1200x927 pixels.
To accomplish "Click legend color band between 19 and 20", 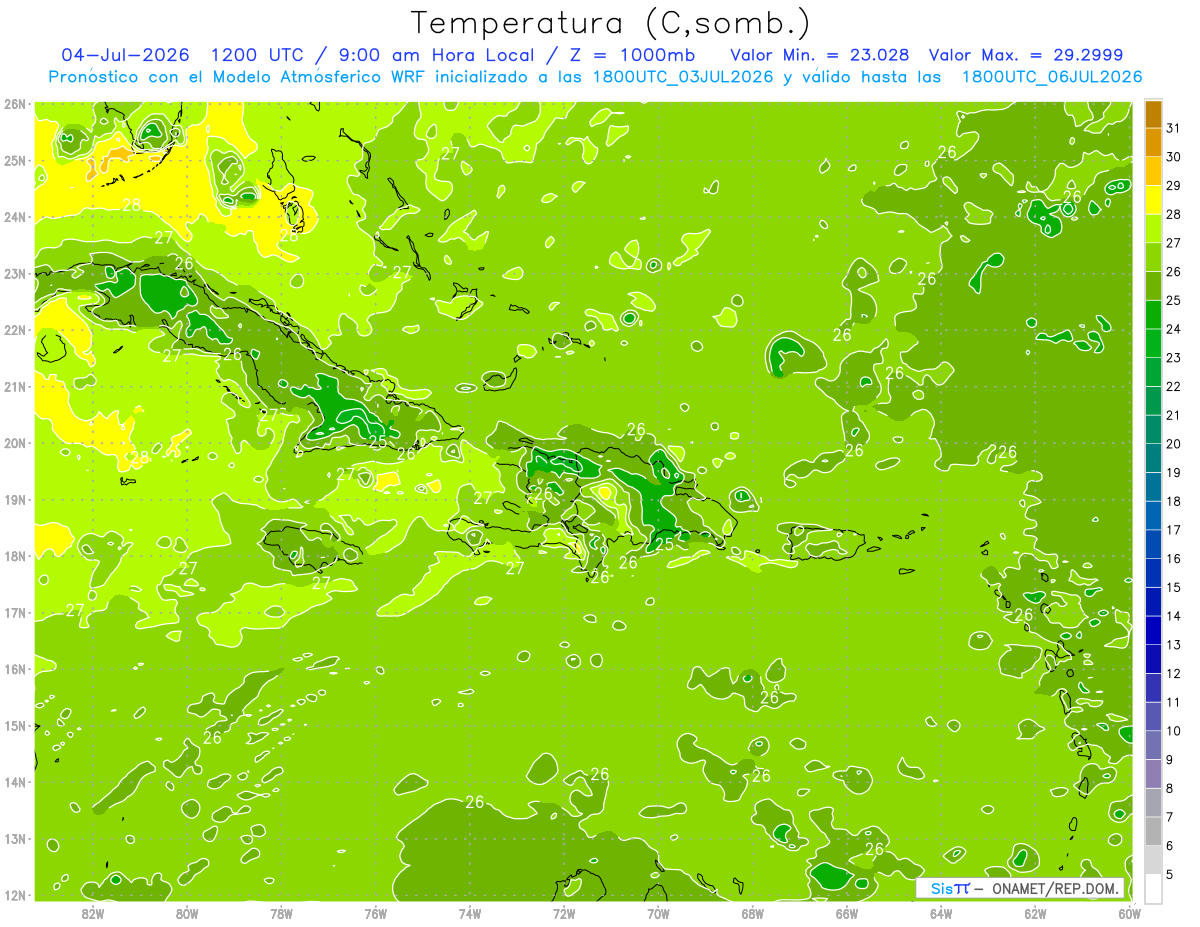I will [x=1153, y=458].
